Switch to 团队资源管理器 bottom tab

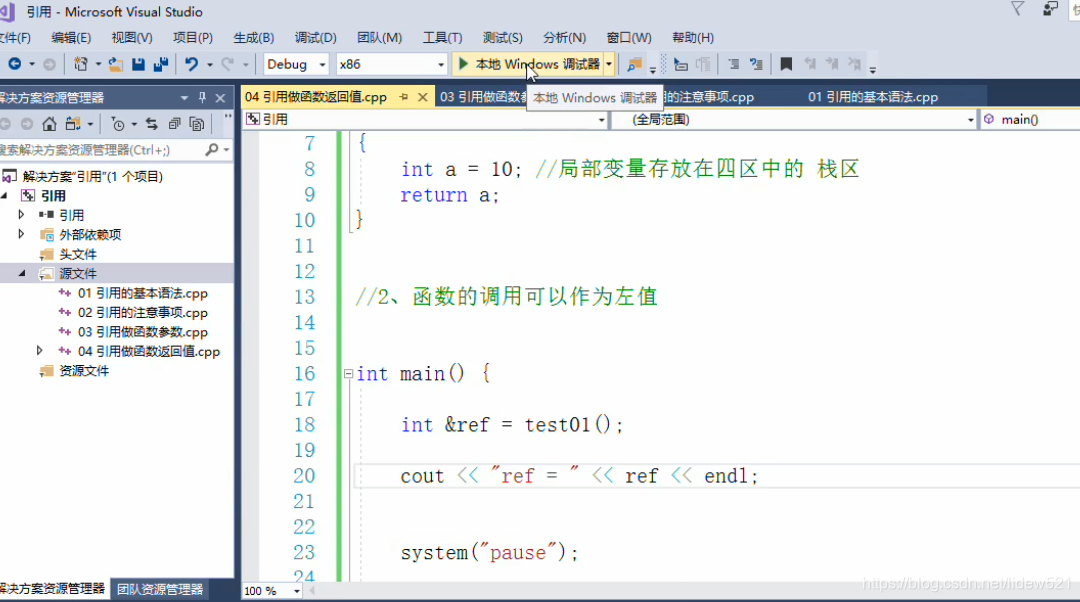pos(160,590)
